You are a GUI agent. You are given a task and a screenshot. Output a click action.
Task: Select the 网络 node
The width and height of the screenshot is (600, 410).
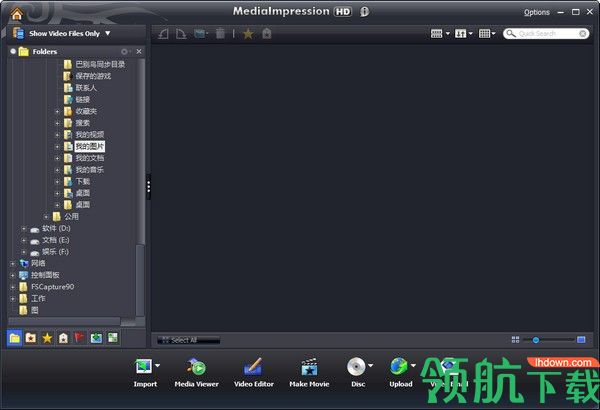pyautogui.click(x=38, y=263)
